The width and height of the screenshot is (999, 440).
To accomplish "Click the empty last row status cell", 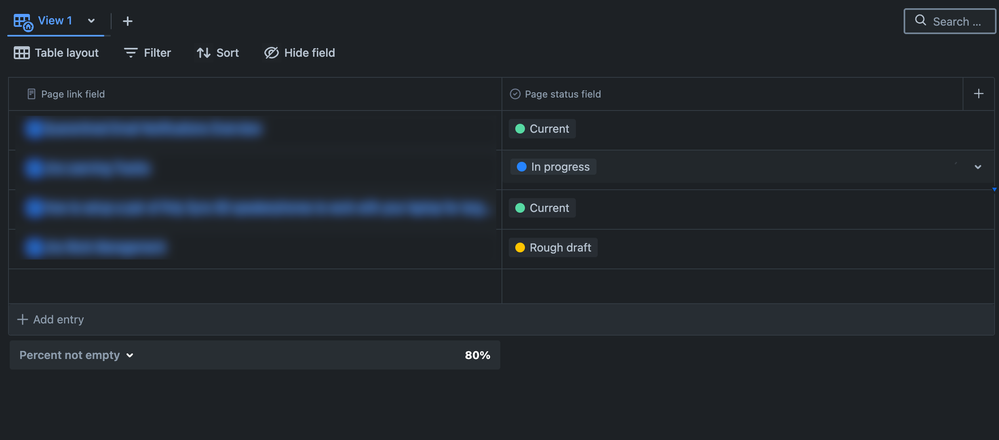I will pyautogui.click(x=748, y=286).
